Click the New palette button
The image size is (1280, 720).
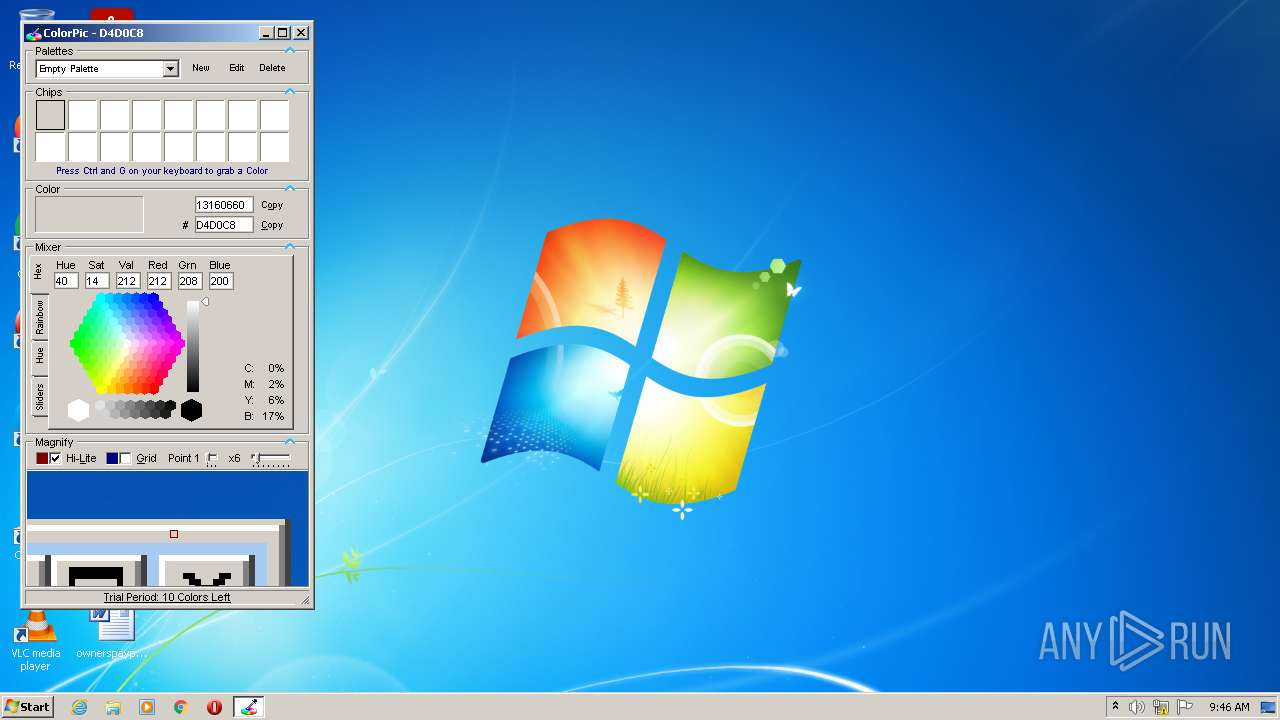(201, 68)
